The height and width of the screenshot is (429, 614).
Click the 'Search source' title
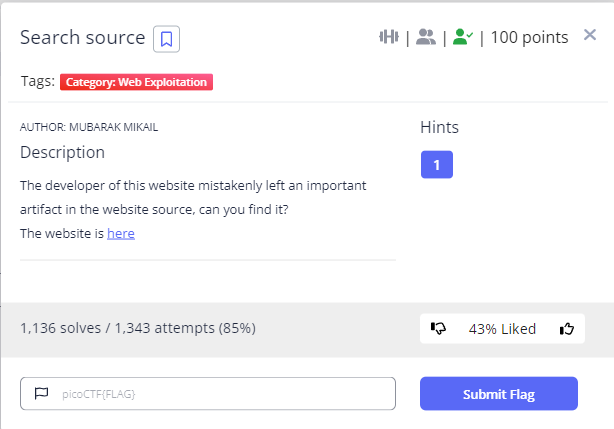83,38
